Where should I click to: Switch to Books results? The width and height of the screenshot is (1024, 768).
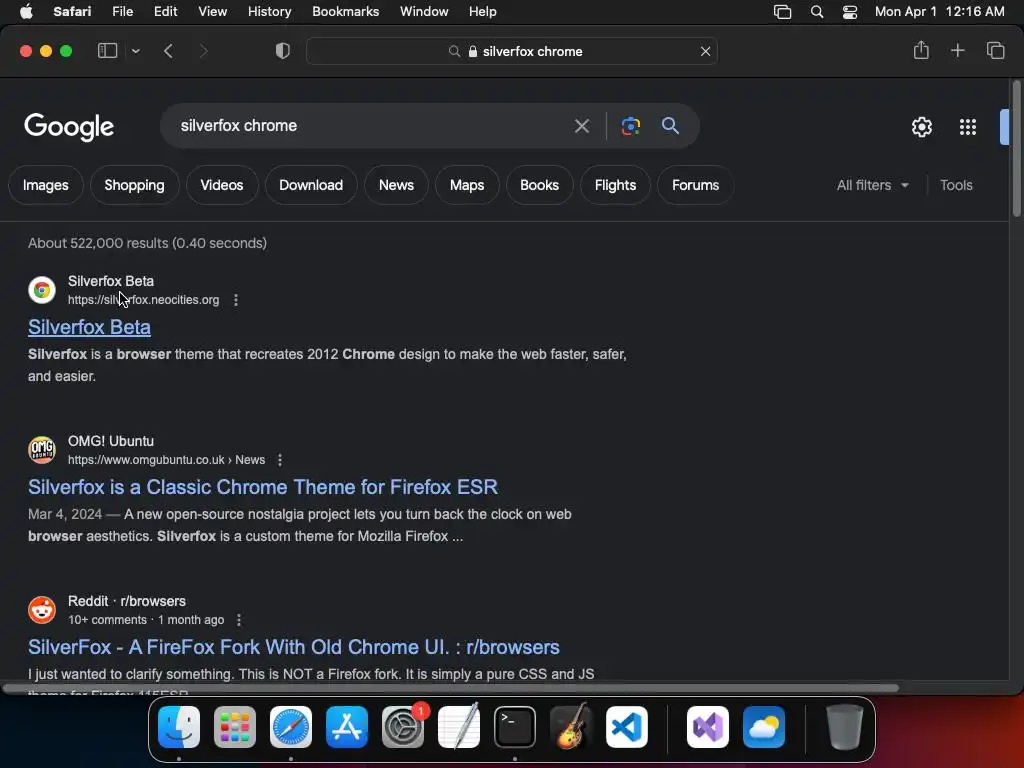click(539, 185)
